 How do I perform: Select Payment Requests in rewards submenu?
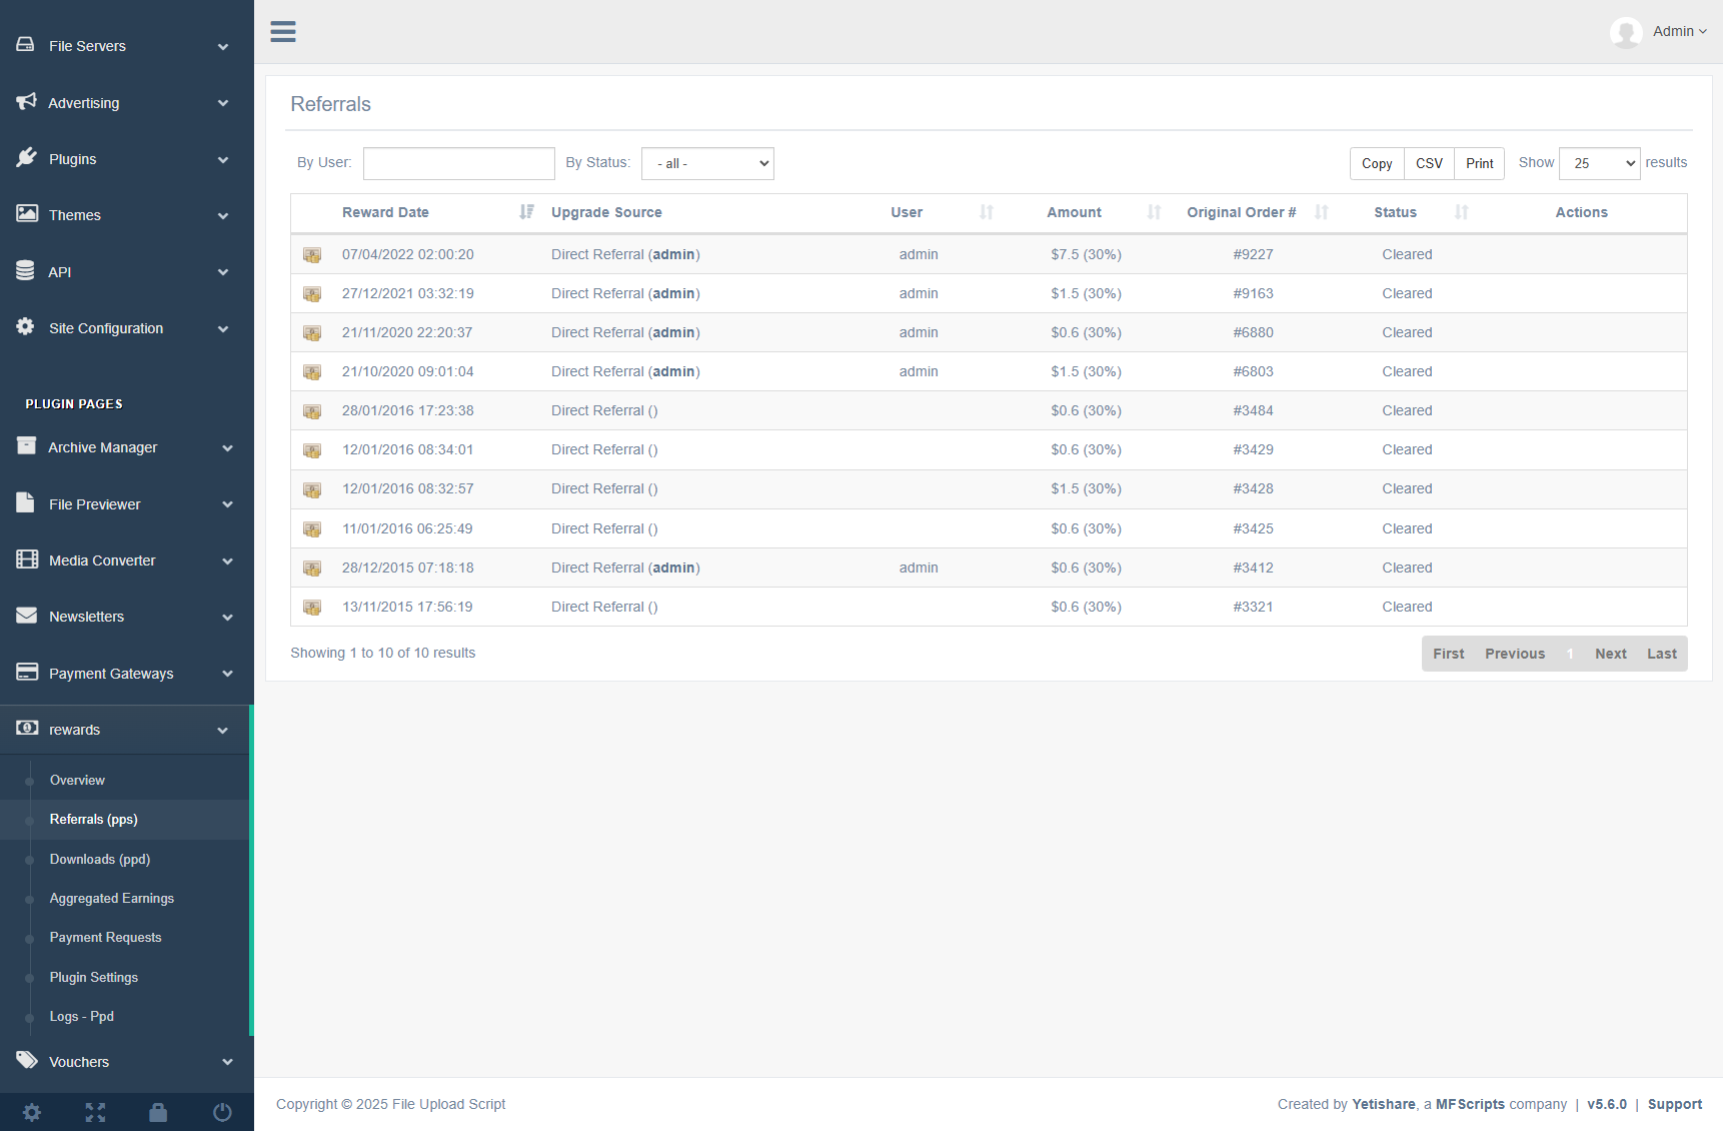[x=106, y=937]
